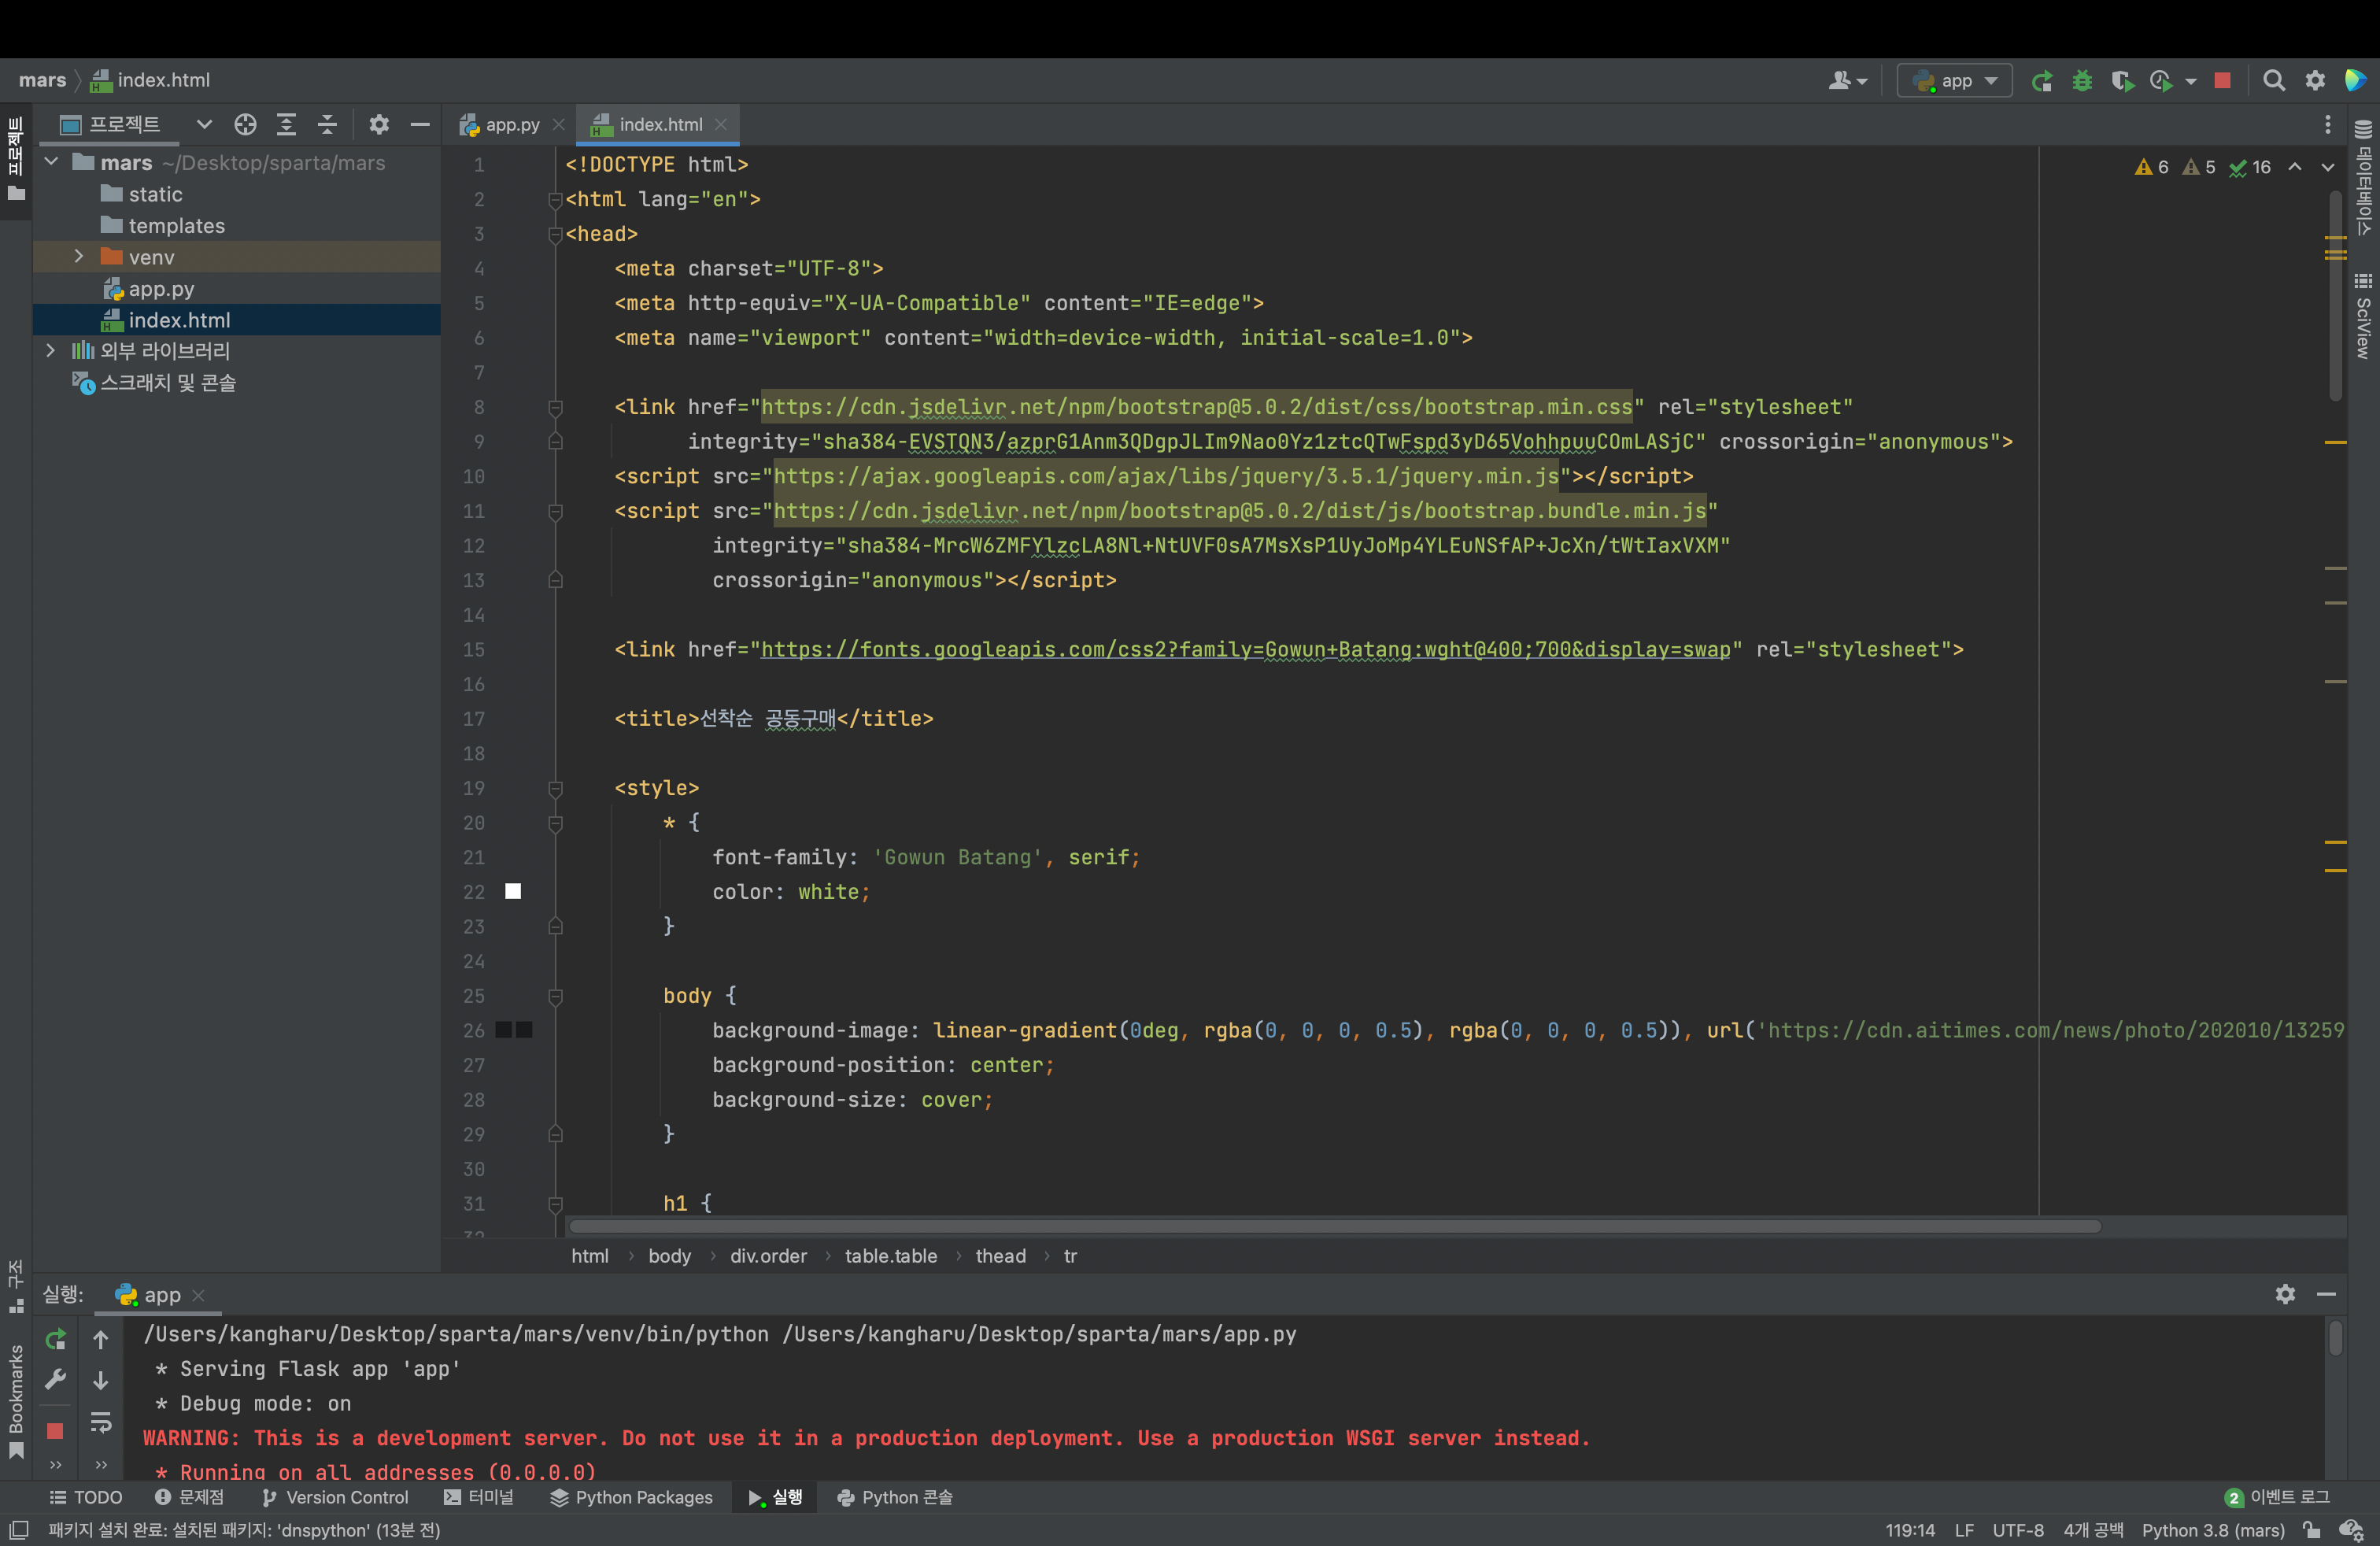Open project panel options gear
This screenshot has height=1546, width=2380.
click(378, 124)
